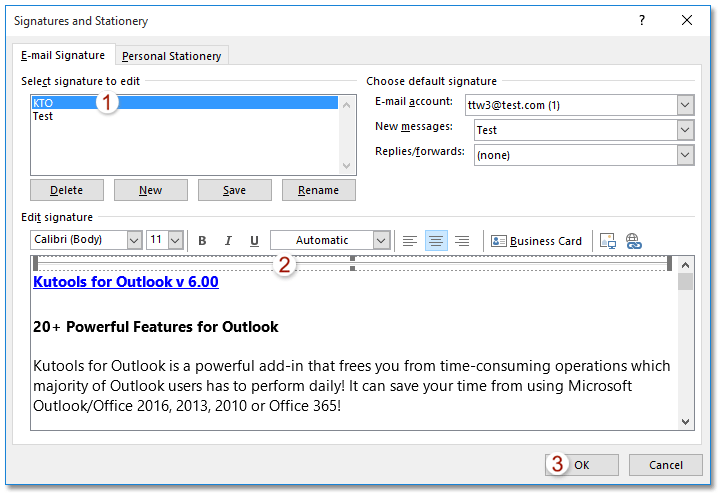Screen dimensions: 719x493
Task: Insert a Business Card into signature
Action: 536,241
